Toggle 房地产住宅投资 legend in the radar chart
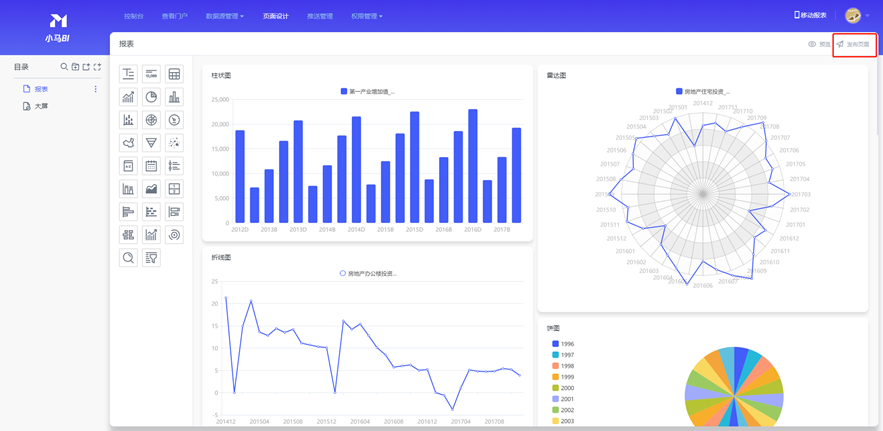The width and height of the screenshot is (883, 431). tap(702, 91)
